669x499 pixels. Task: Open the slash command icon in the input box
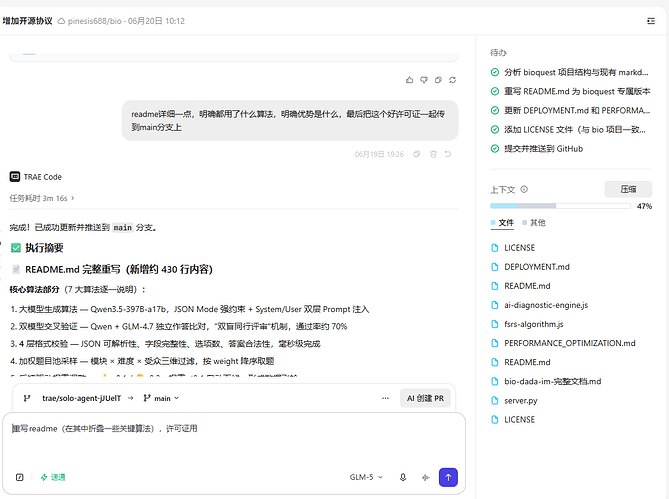[20, 477]
